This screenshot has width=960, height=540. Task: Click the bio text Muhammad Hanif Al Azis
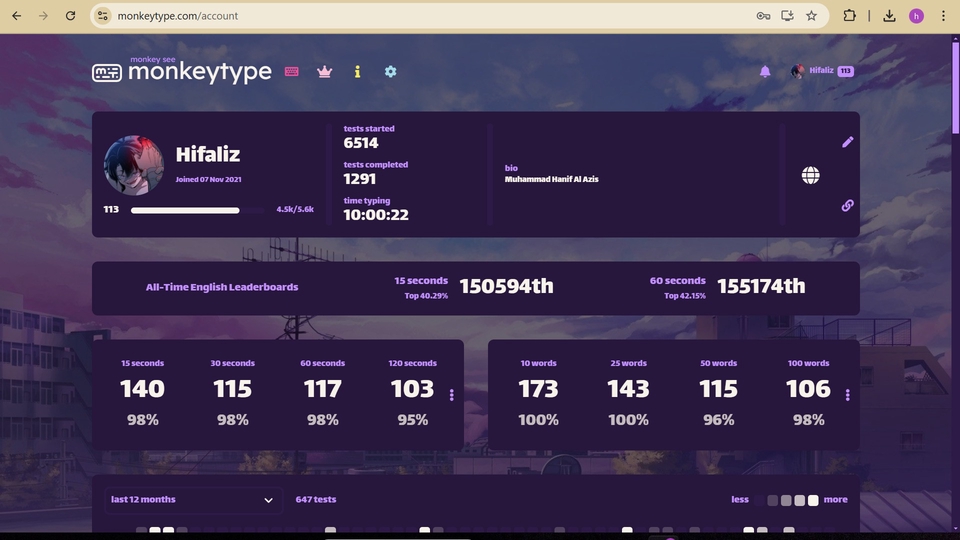click(x=552, y=179)
